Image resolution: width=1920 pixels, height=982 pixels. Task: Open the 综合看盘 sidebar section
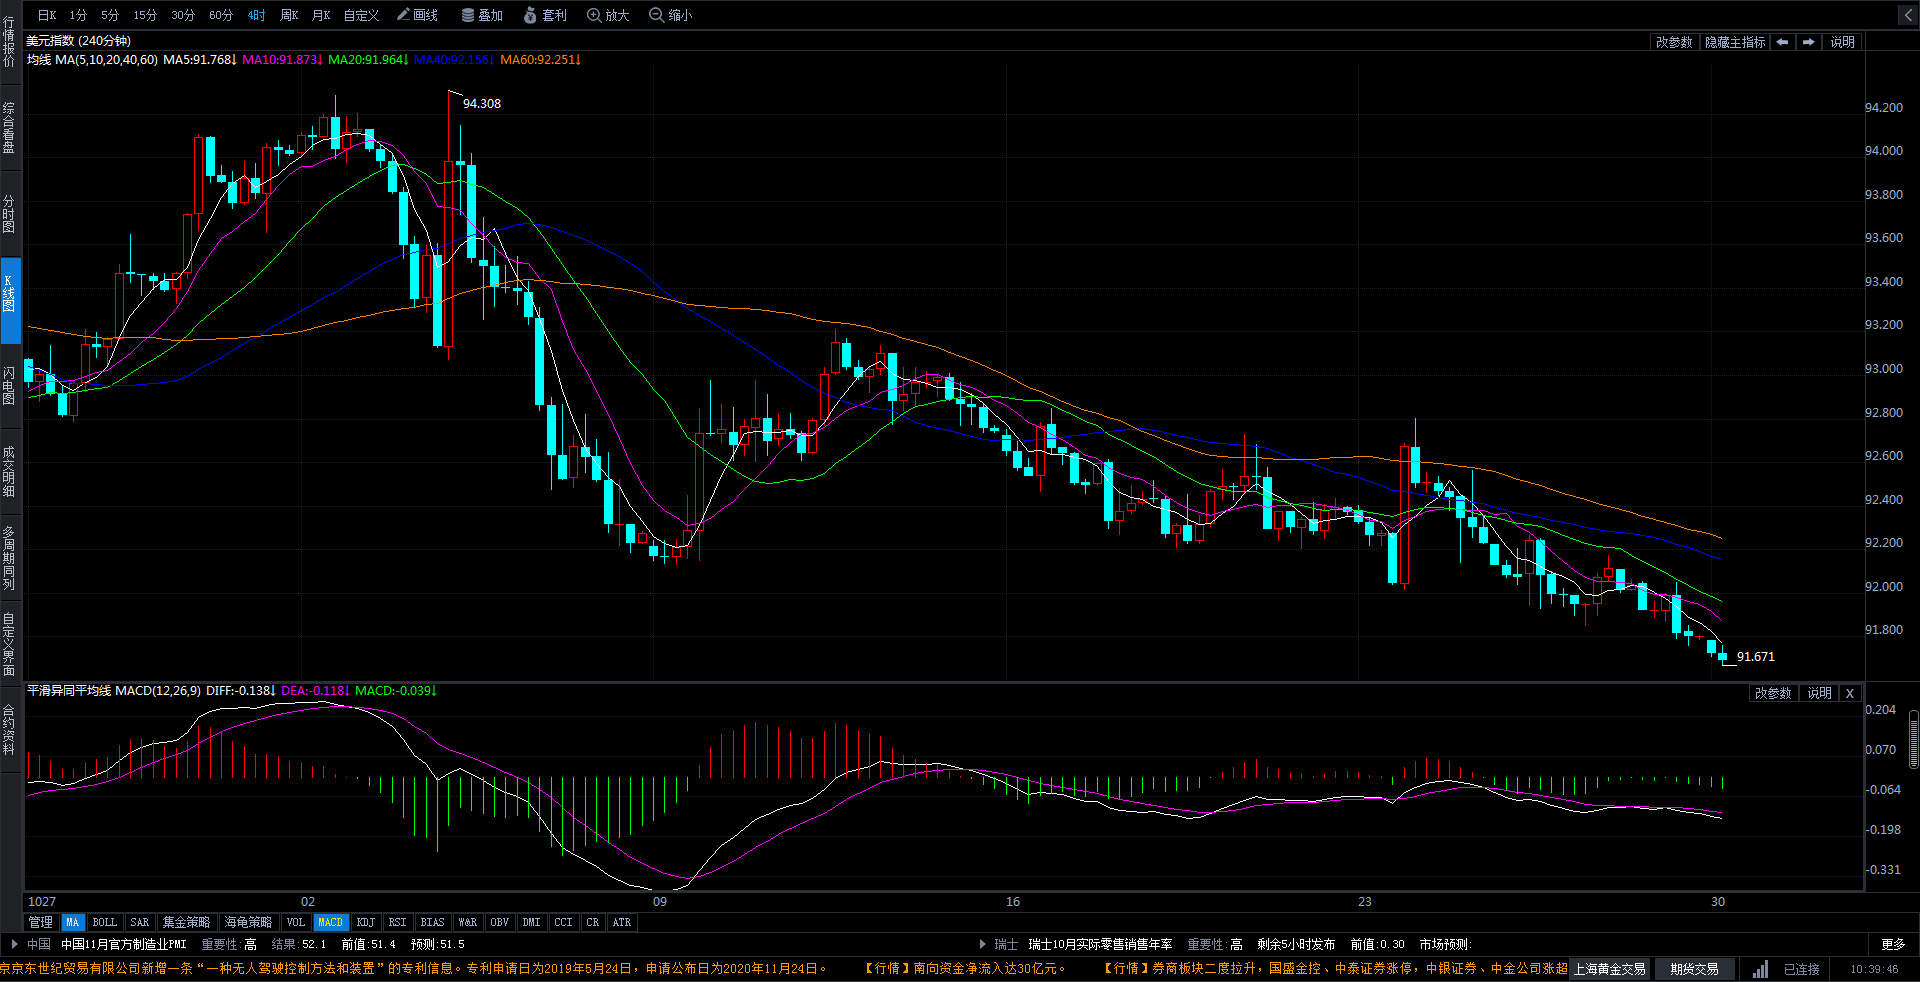point(9,127)
